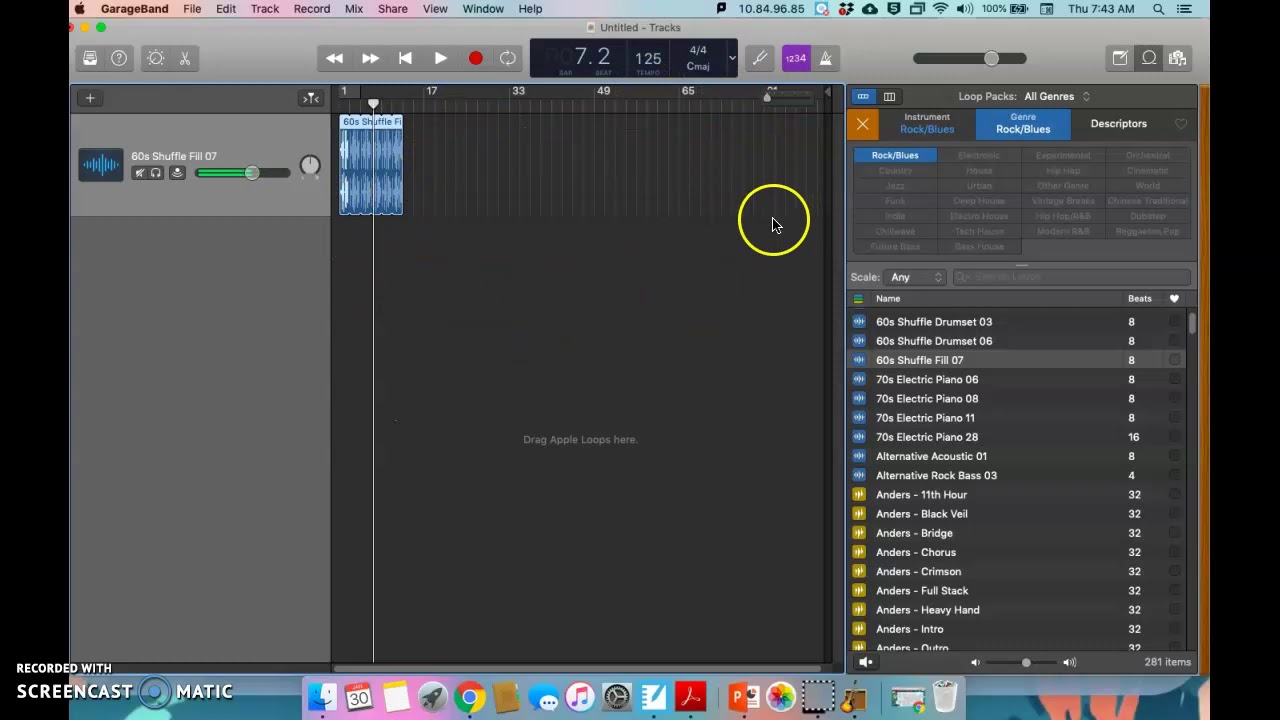Toggle Cycle mode
Image resolution: width=1280 pixels, height=720 pixels.
pos(508,58)
